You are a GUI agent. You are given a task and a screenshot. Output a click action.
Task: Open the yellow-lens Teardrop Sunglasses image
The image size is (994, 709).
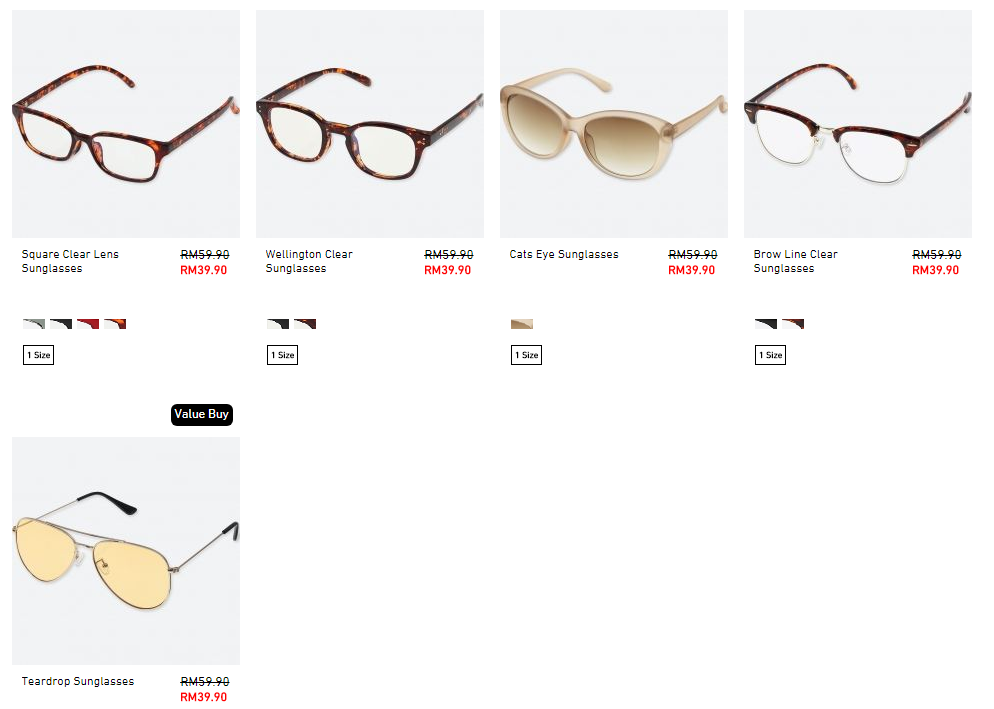126,550
